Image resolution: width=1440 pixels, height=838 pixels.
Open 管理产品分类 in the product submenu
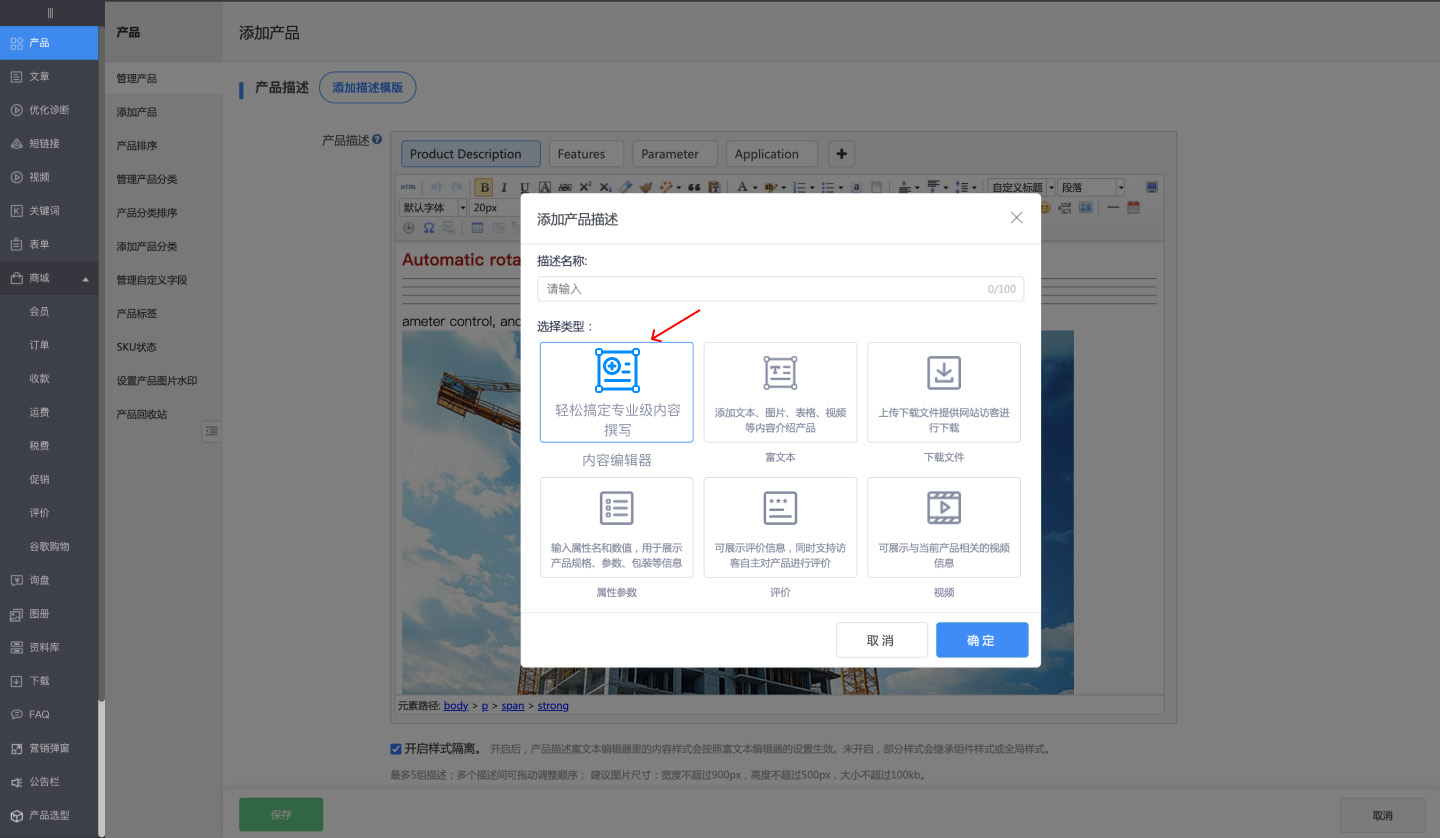pos(147,179)
